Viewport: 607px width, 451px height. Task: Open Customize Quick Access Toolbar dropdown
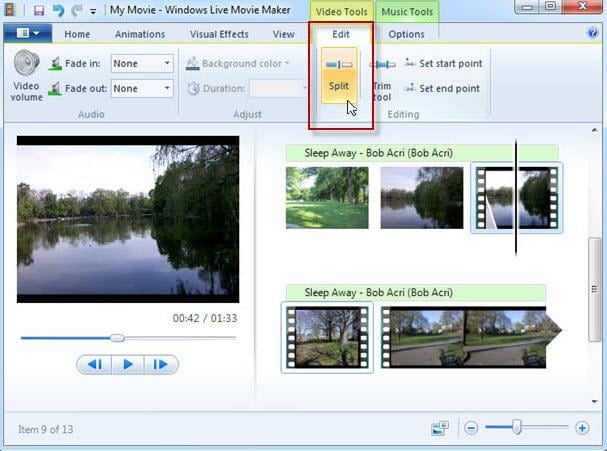point(93,11)
